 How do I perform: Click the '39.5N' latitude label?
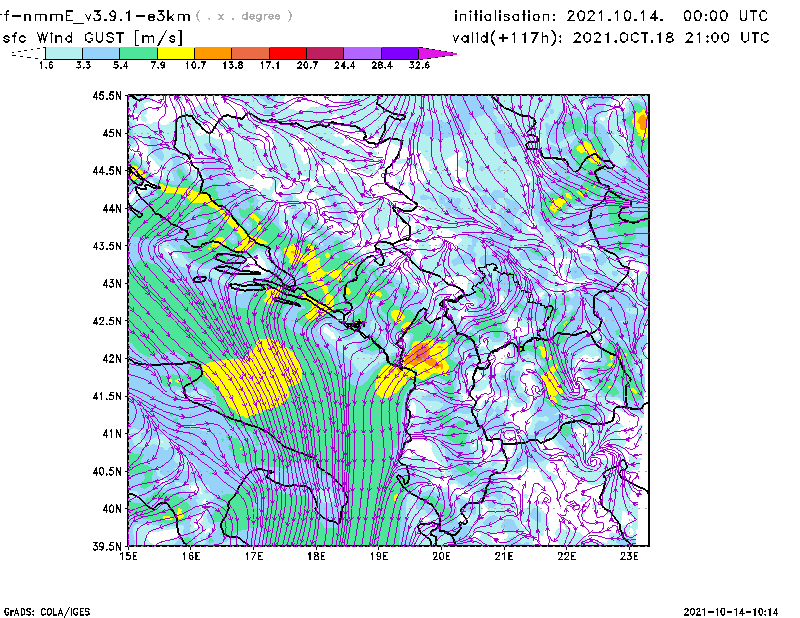tap(107, 546)
